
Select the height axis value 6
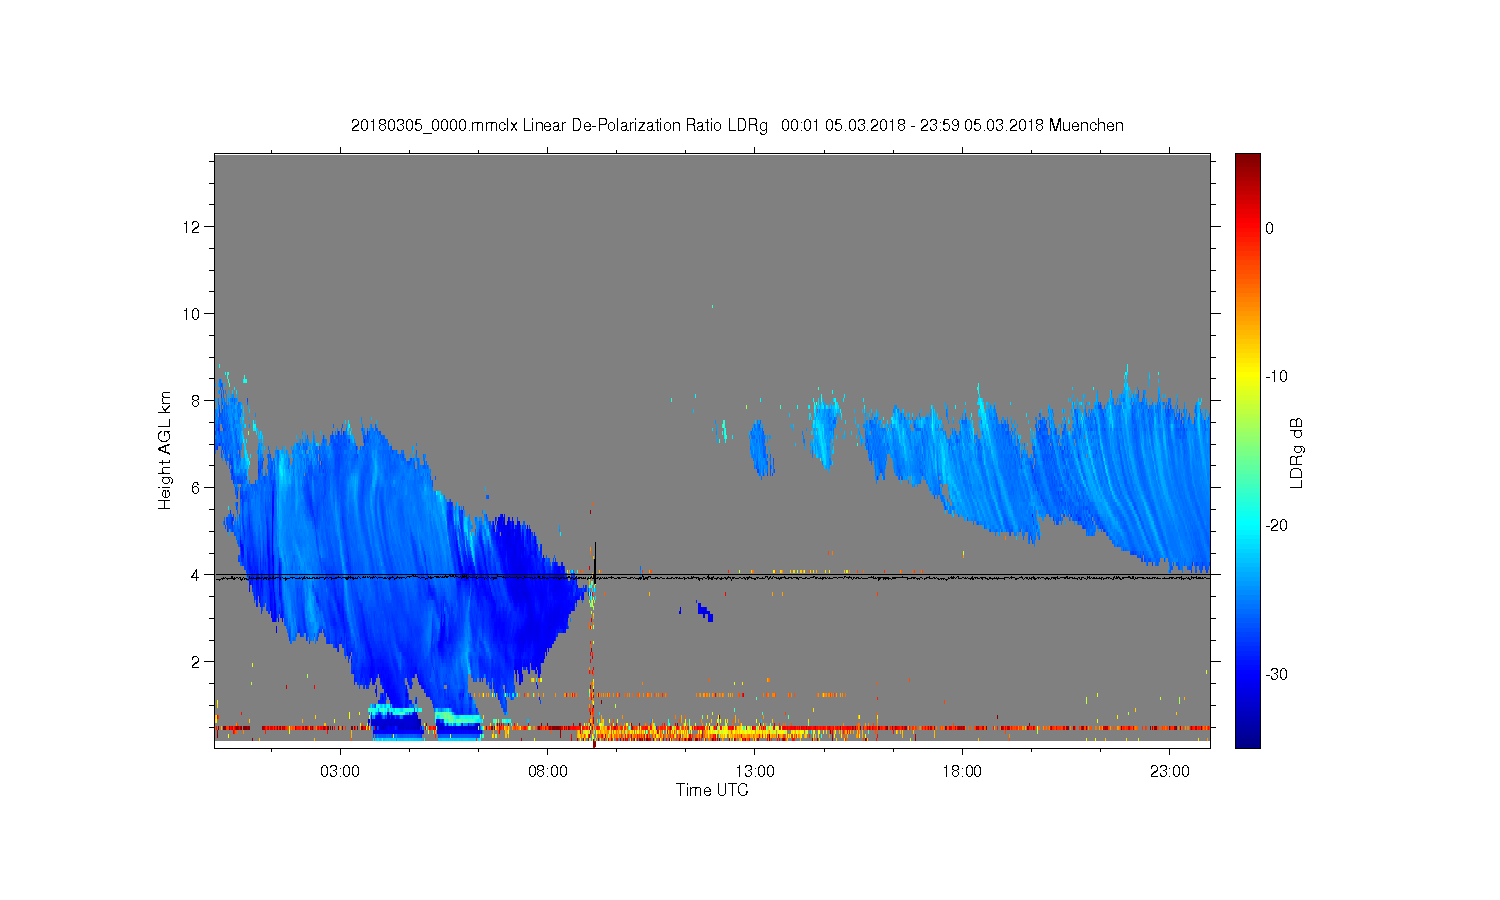click(196, 488)
